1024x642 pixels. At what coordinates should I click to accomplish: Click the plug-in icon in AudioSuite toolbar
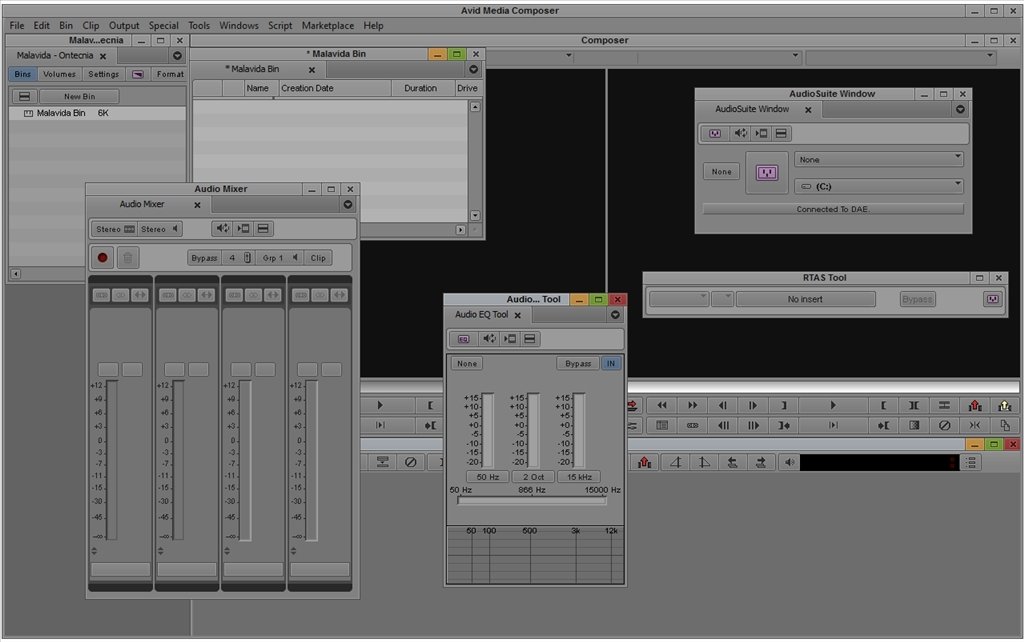pyautogui.click(x=715, y=133)
